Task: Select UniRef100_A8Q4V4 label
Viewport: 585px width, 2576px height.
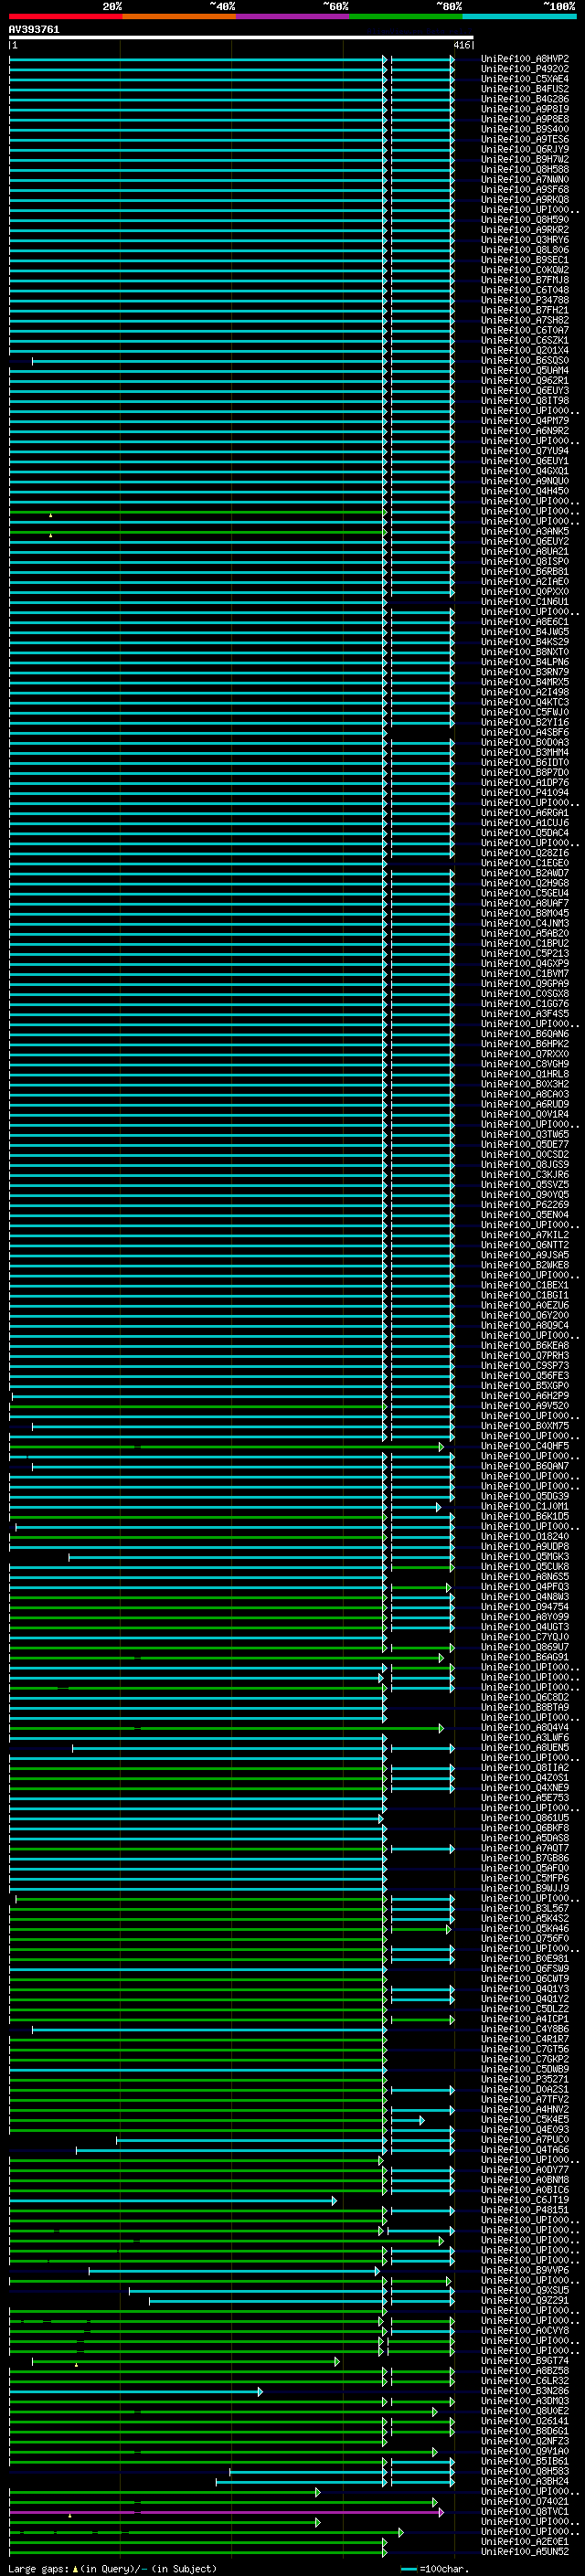Action: 524,1727
